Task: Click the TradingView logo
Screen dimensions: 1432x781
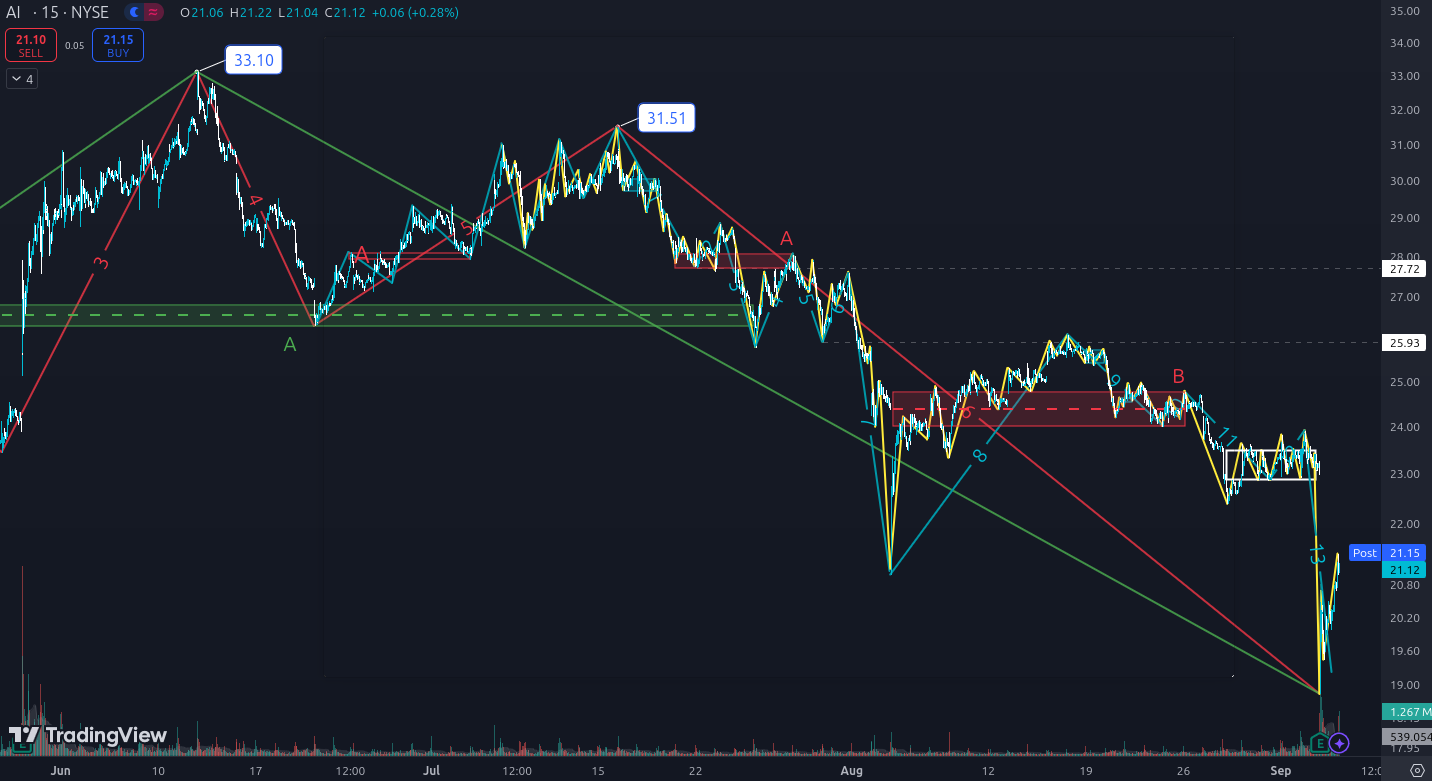Action: [88, 736]
